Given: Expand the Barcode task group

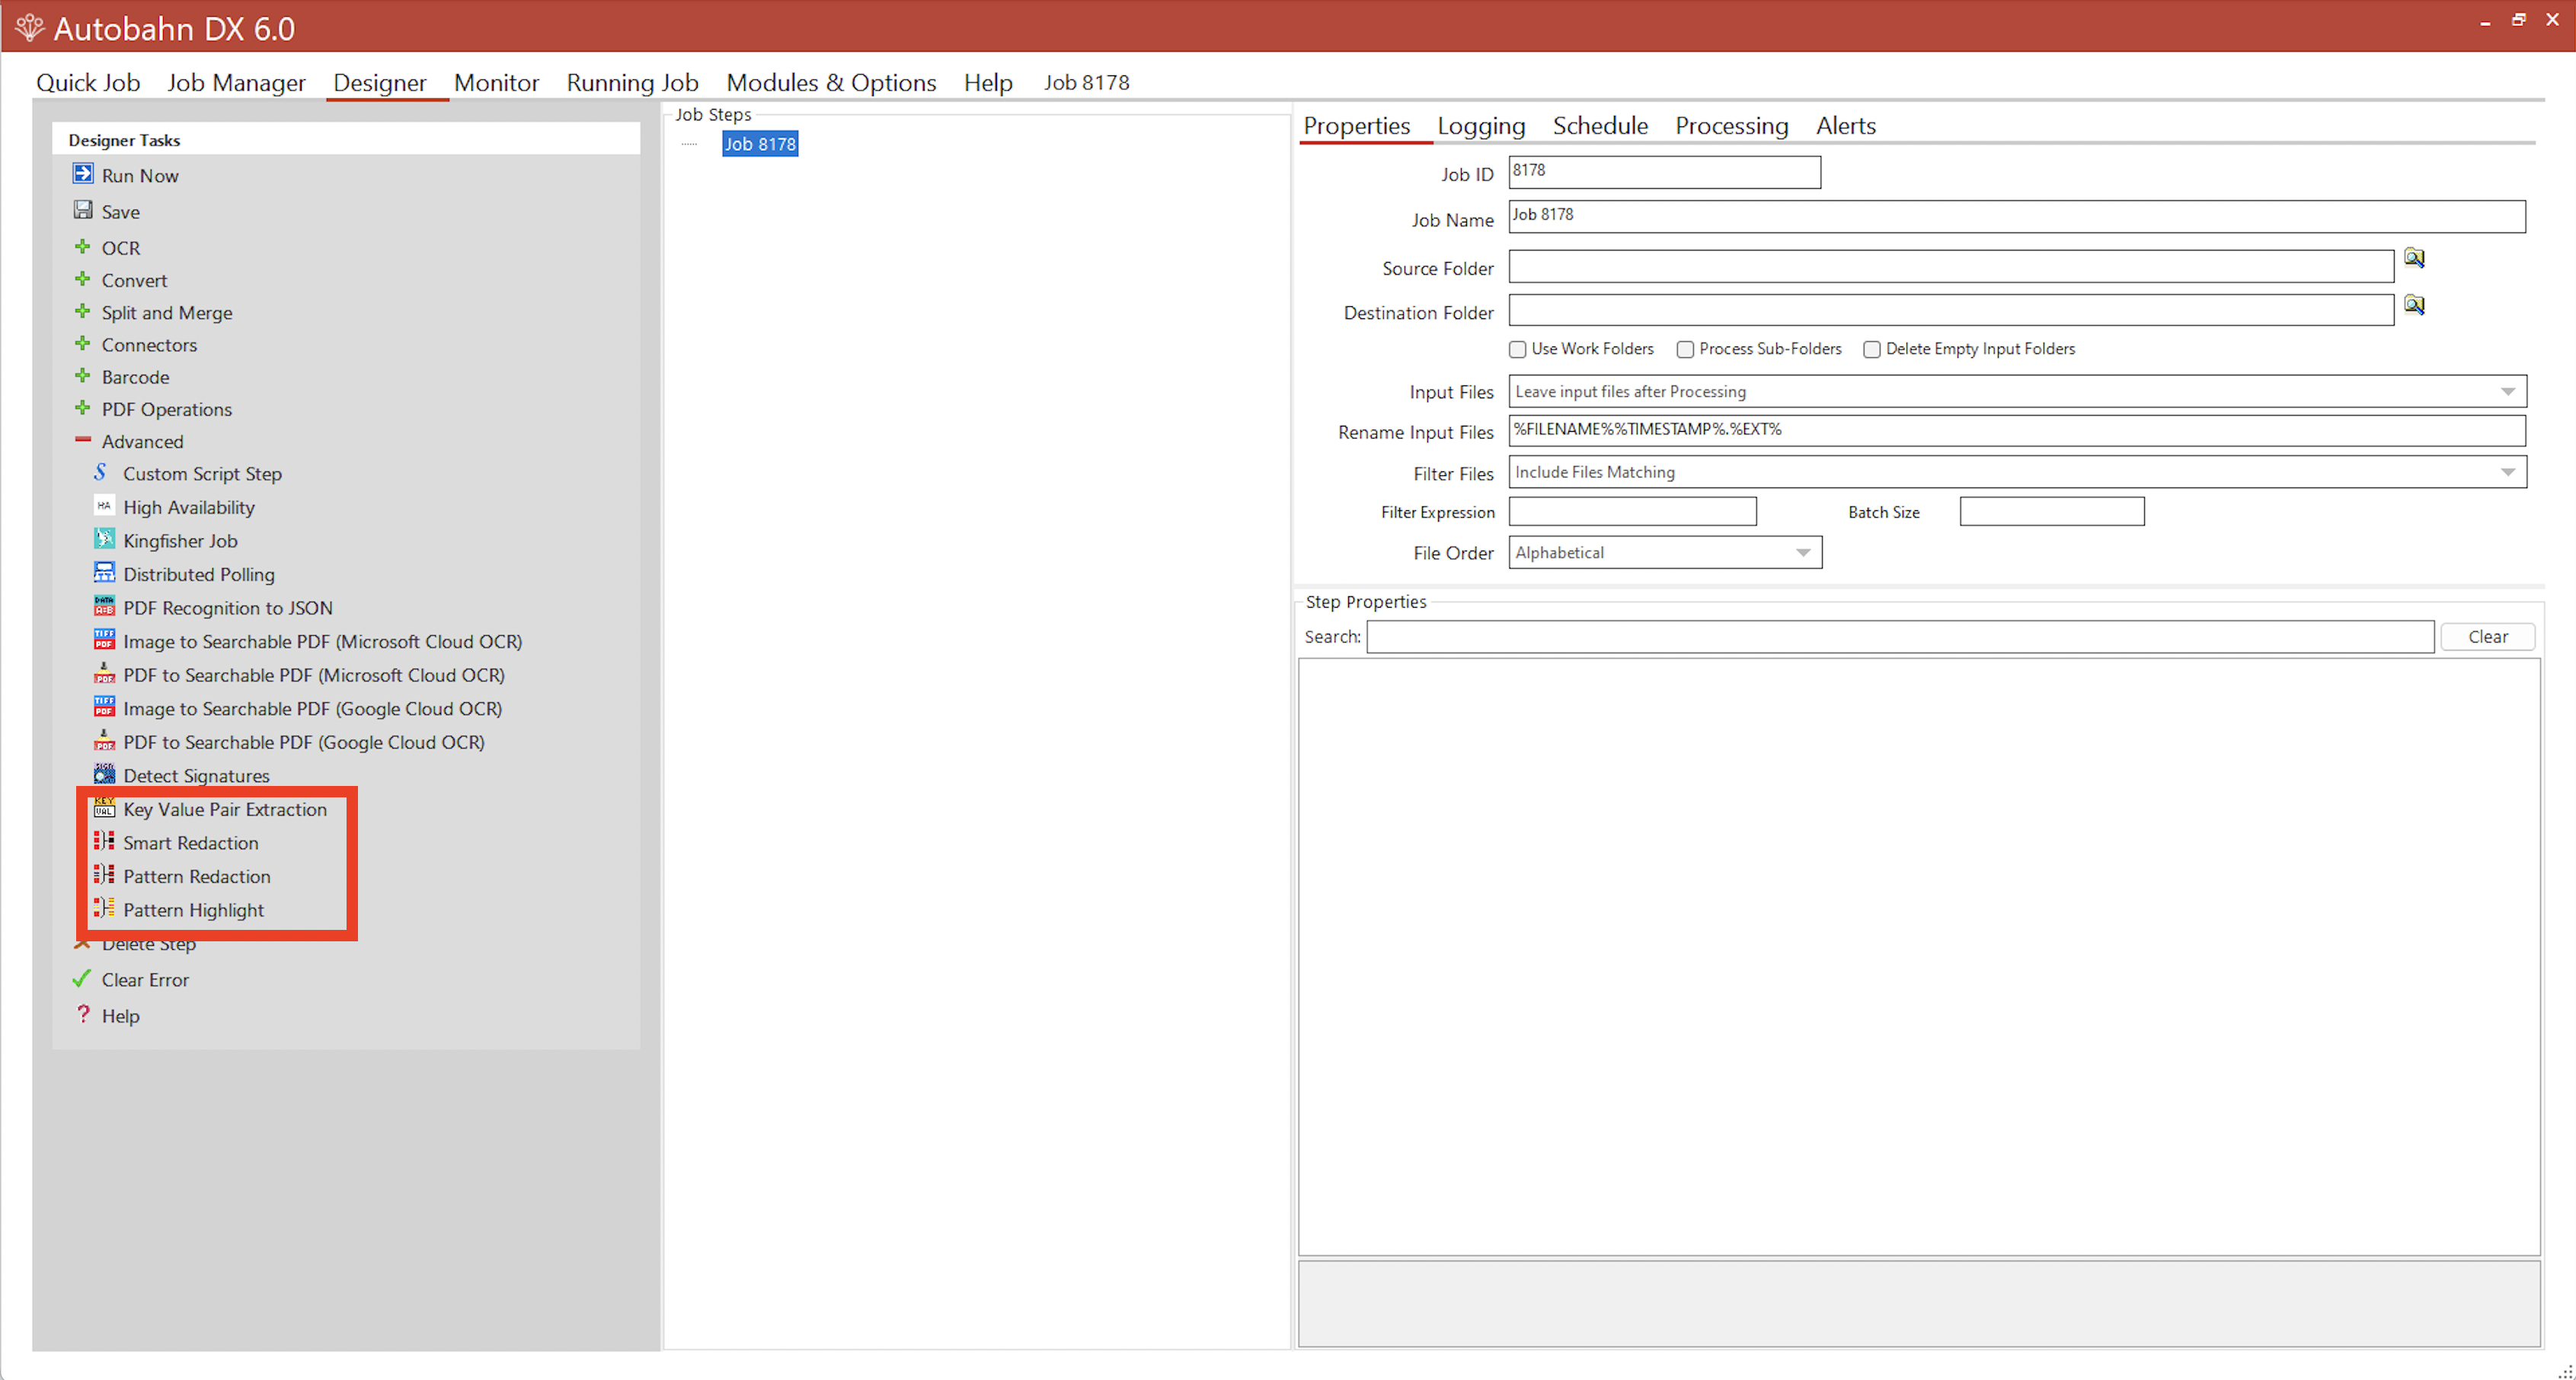Looking at the screenshot, I should click(82, 376).
